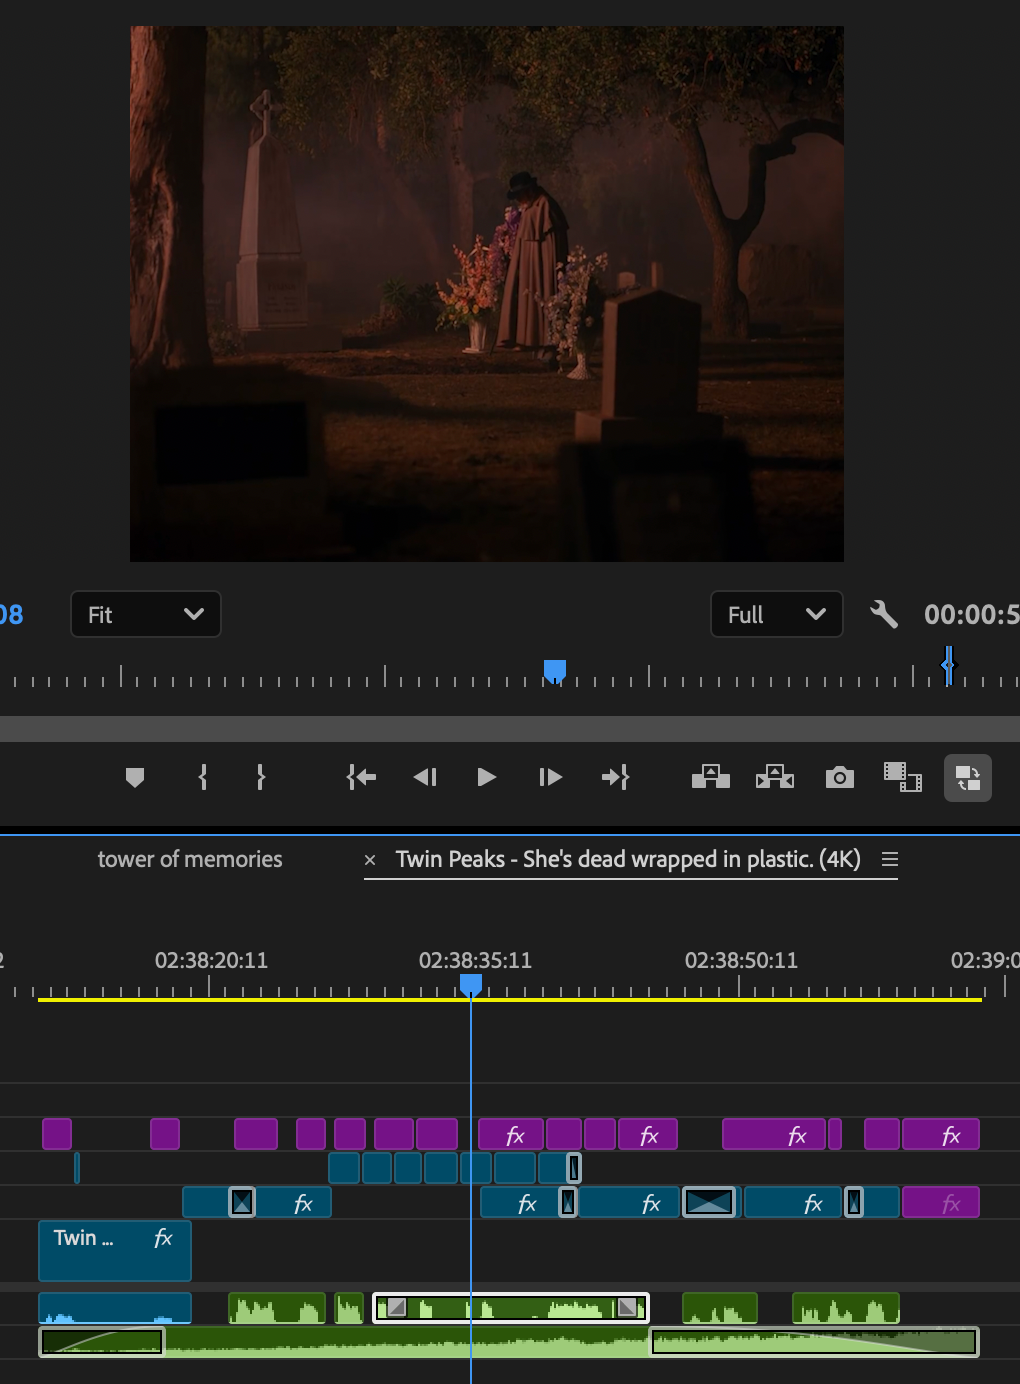Open the Fit zoom level dropdown

click(x=146, y=614)
